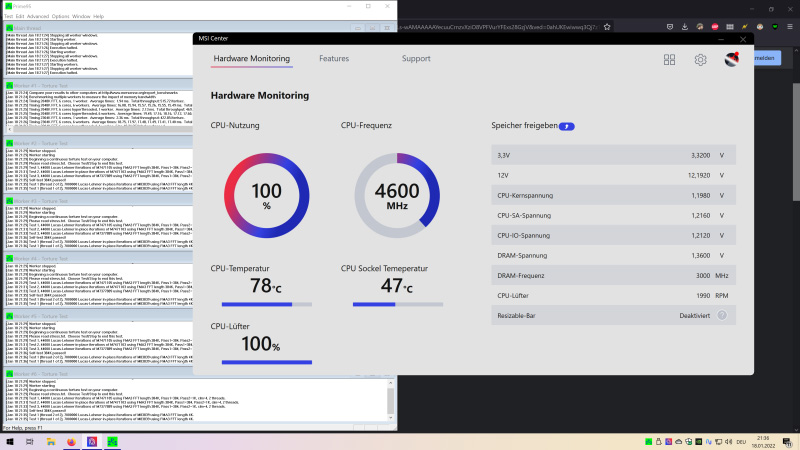Select the DRAM-Frequenz row
The image size is (800, 450).
point(613,276)
